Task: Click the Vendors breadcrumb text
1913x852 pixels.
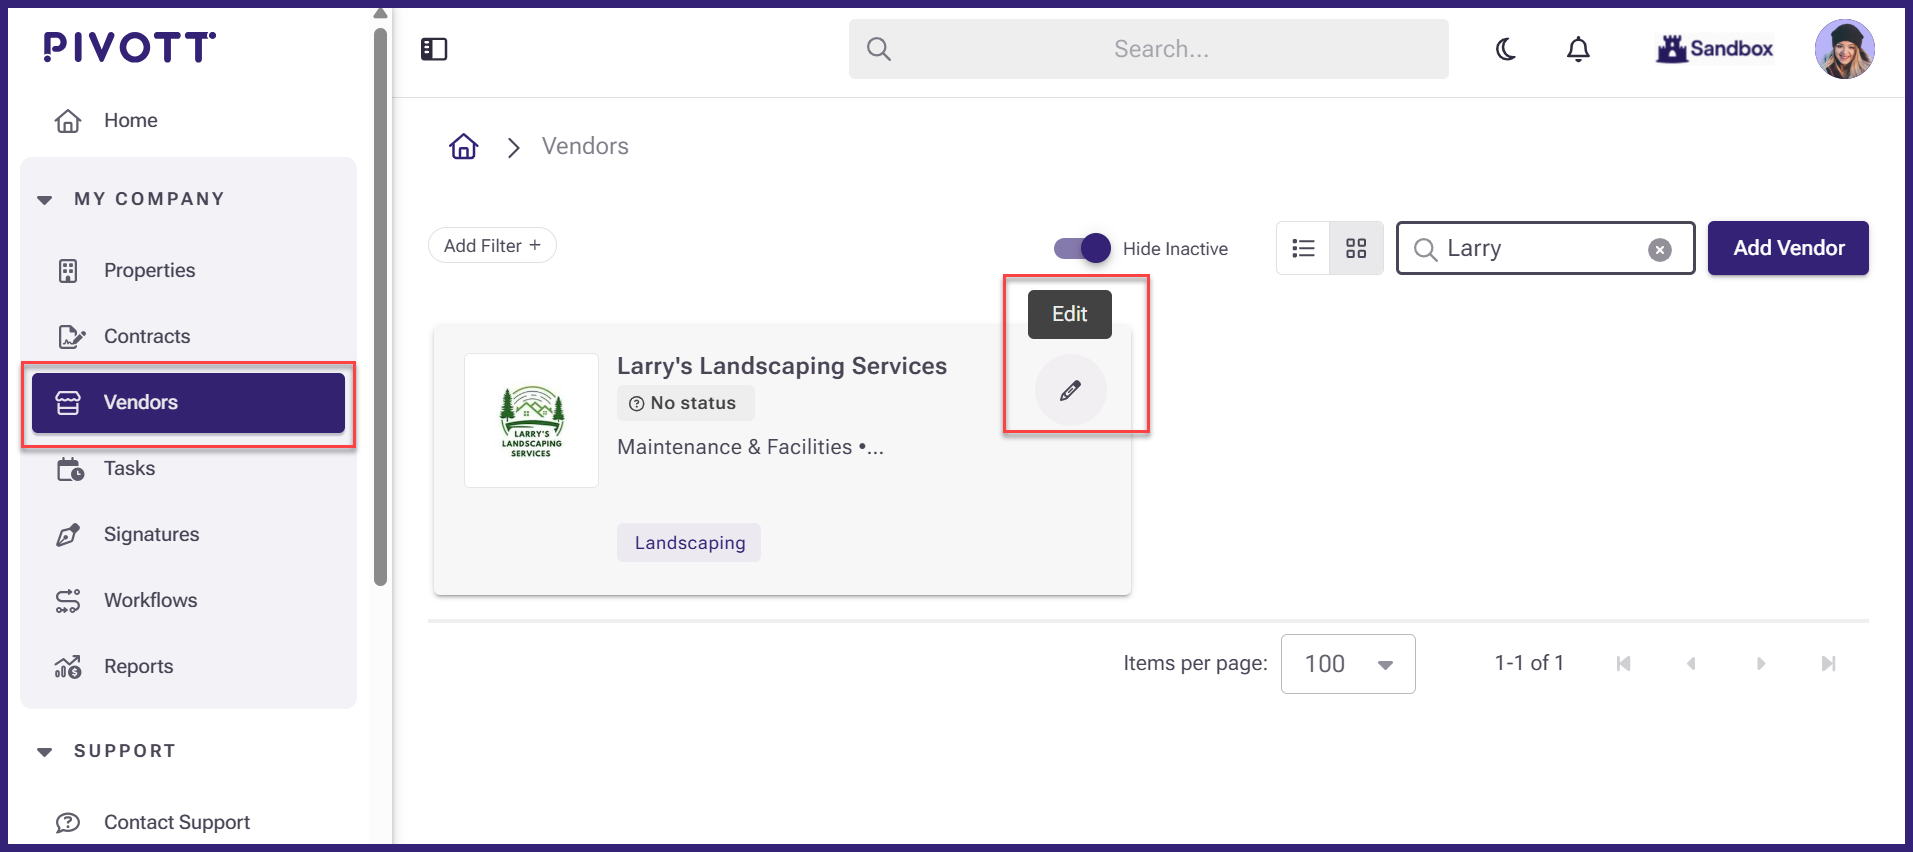Action: point(585,146)
